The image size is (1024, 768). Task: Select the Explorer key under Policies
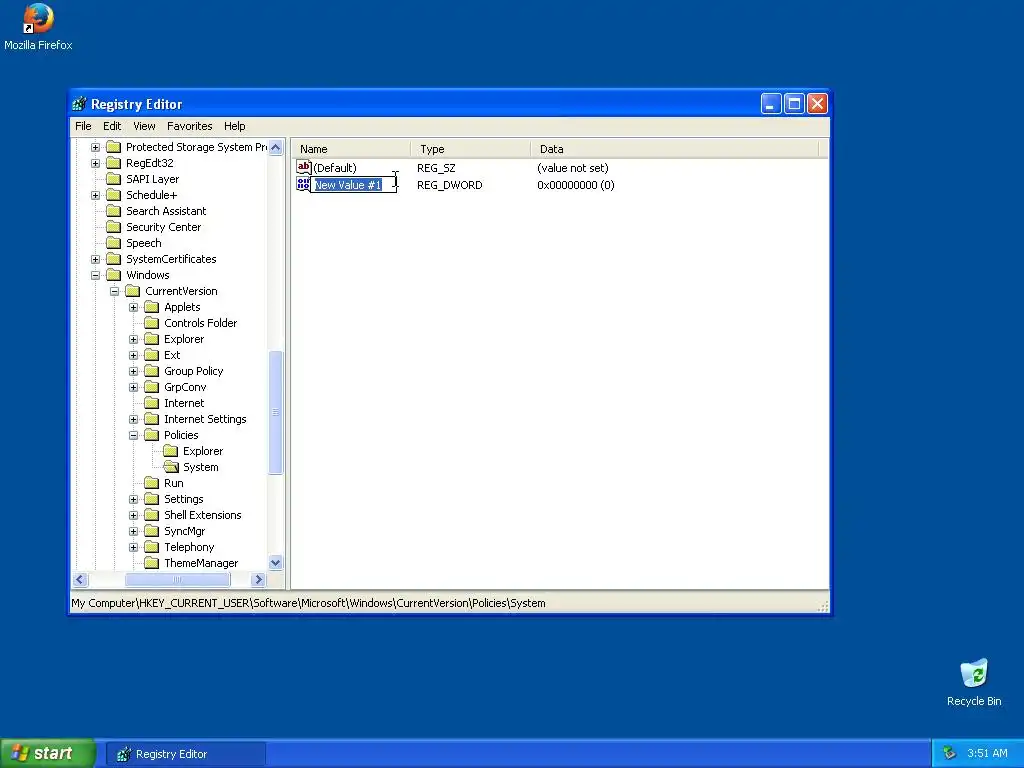click(x=203, y=451)
